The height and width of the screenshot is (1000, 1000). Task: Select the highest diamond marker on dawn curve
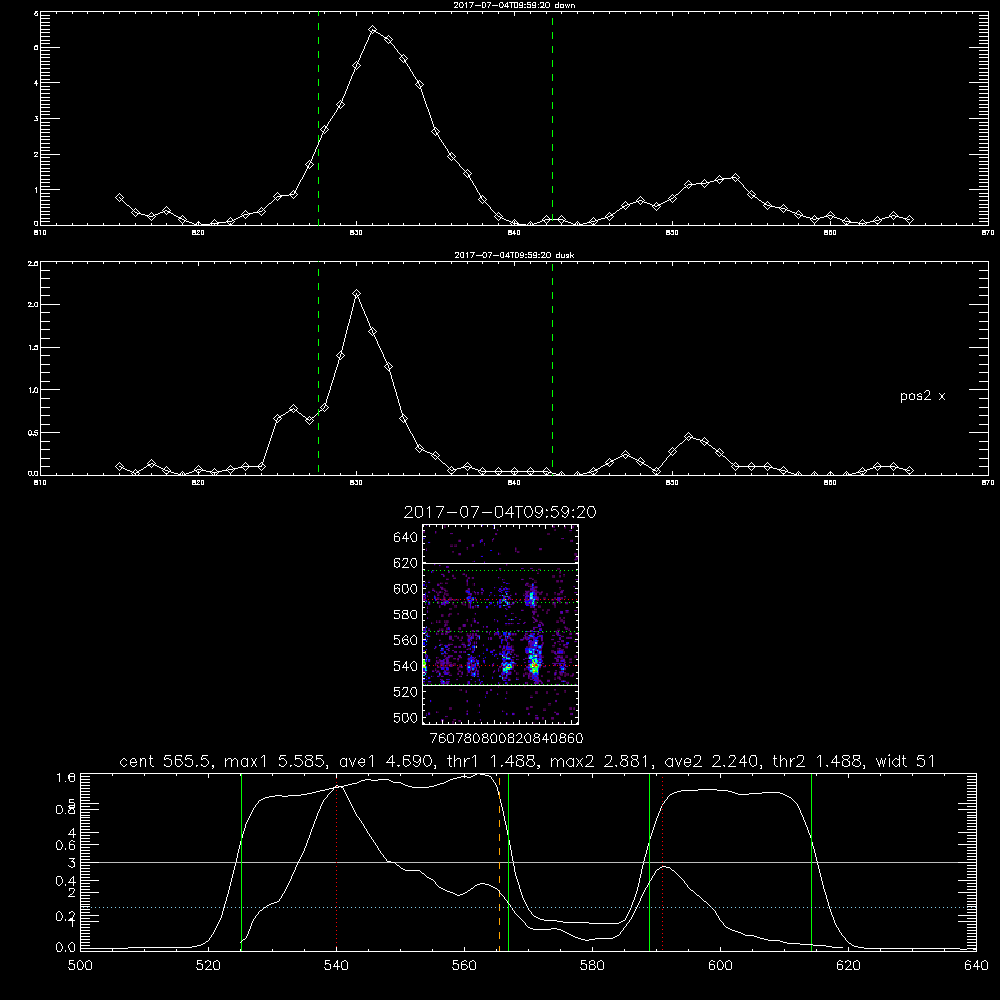373,30
